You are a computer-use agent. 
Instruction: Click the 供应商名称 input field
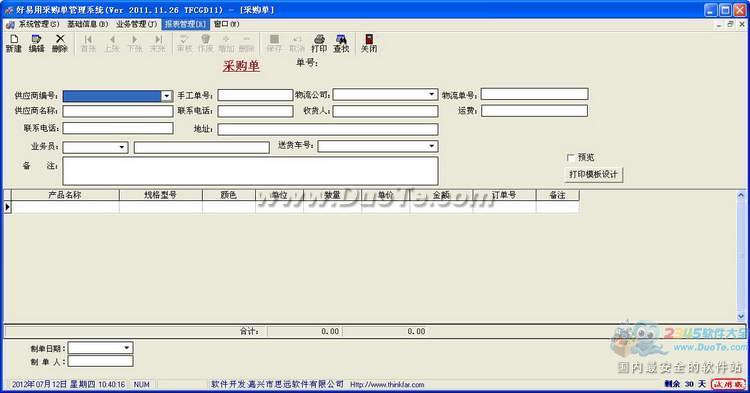tap(118, 111)
